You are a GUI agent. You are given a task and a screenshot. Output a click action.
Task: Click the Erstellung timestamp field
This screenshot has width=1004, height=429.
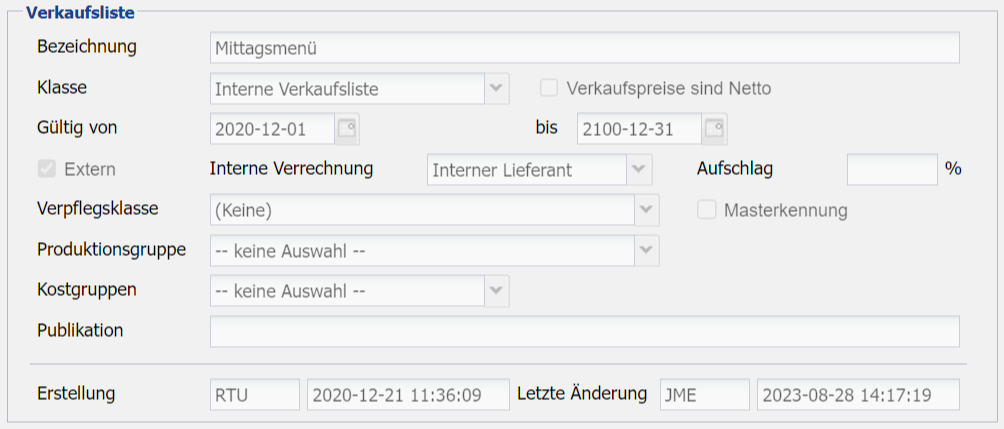(408, 395)
